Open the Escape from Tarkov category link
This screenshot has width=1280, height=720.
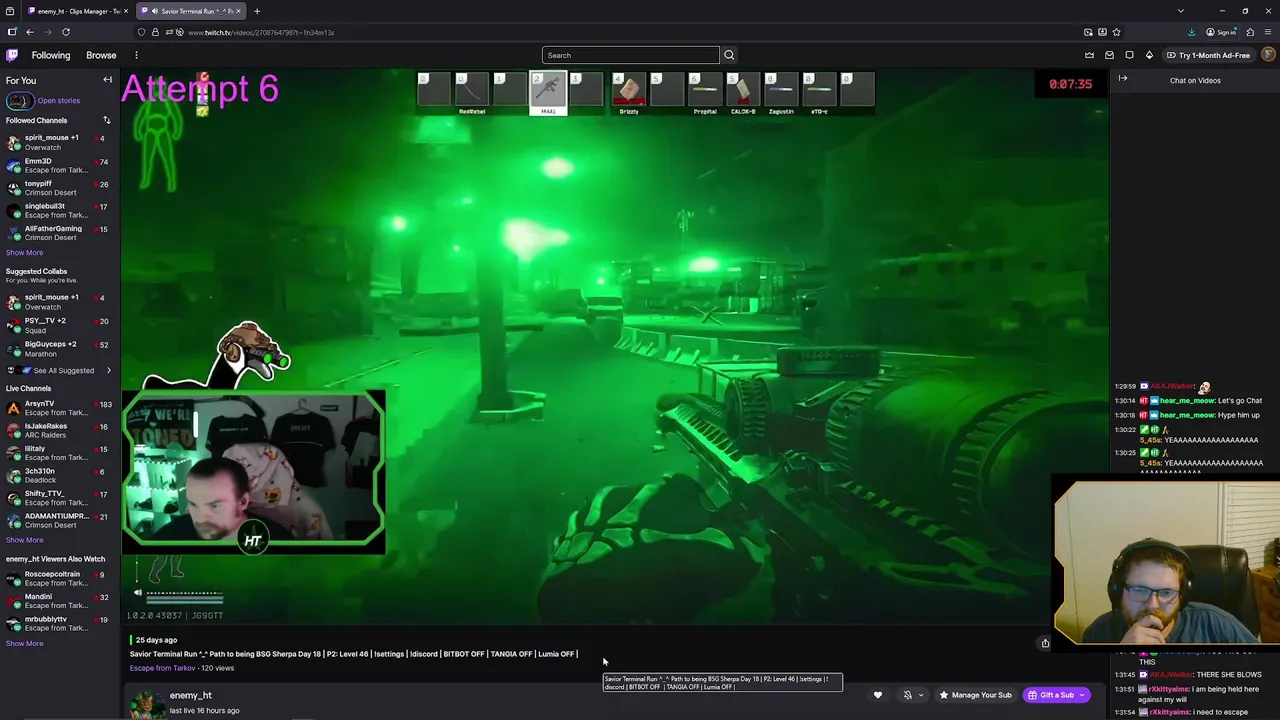(x=162, y=668)
